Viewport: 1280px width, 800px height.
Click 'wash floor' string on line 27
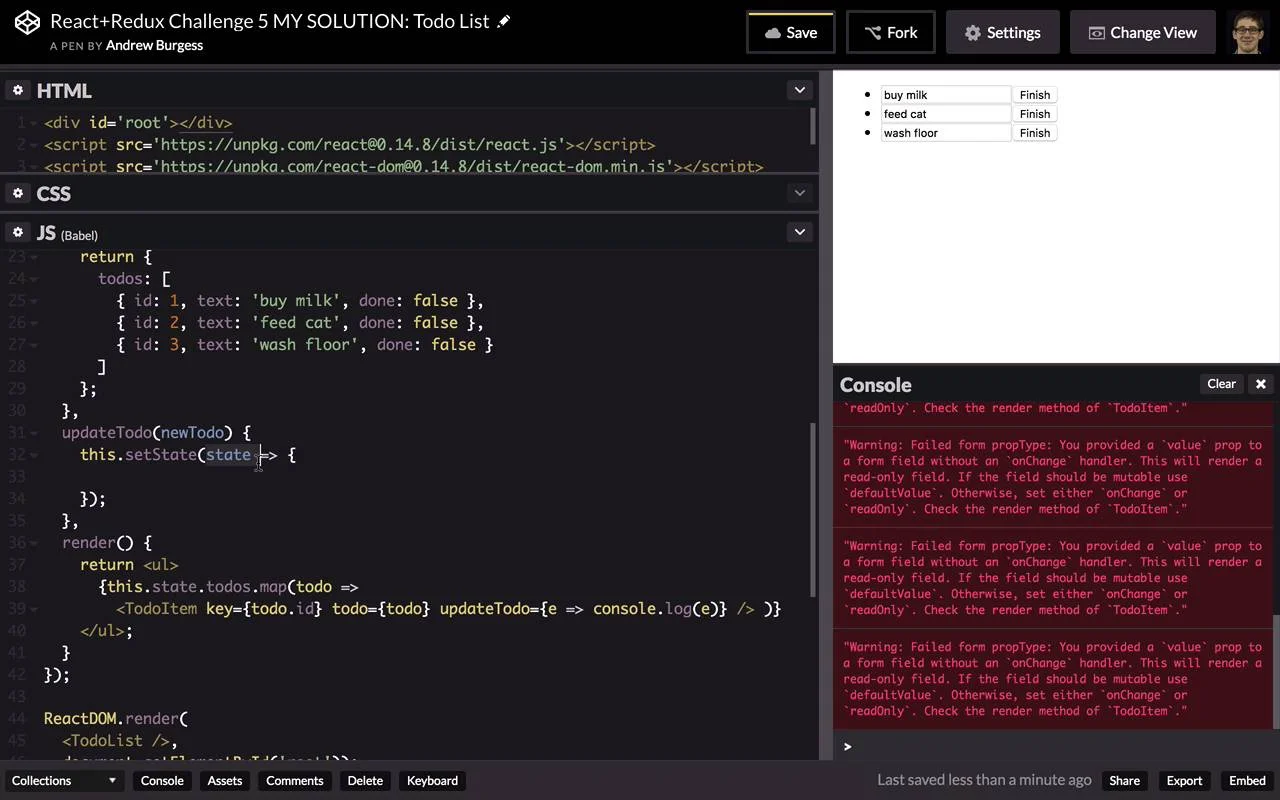tap(305, 345)
